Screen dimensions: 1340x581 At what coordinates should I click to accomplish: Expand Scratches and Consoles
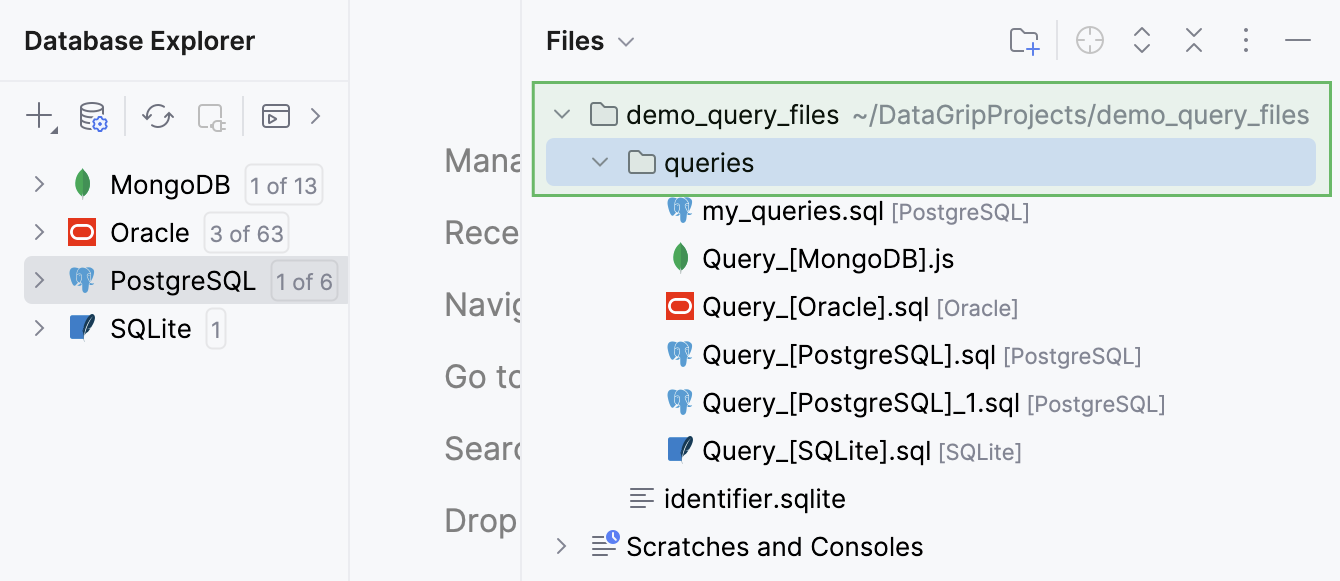click(x=561, y=547)
